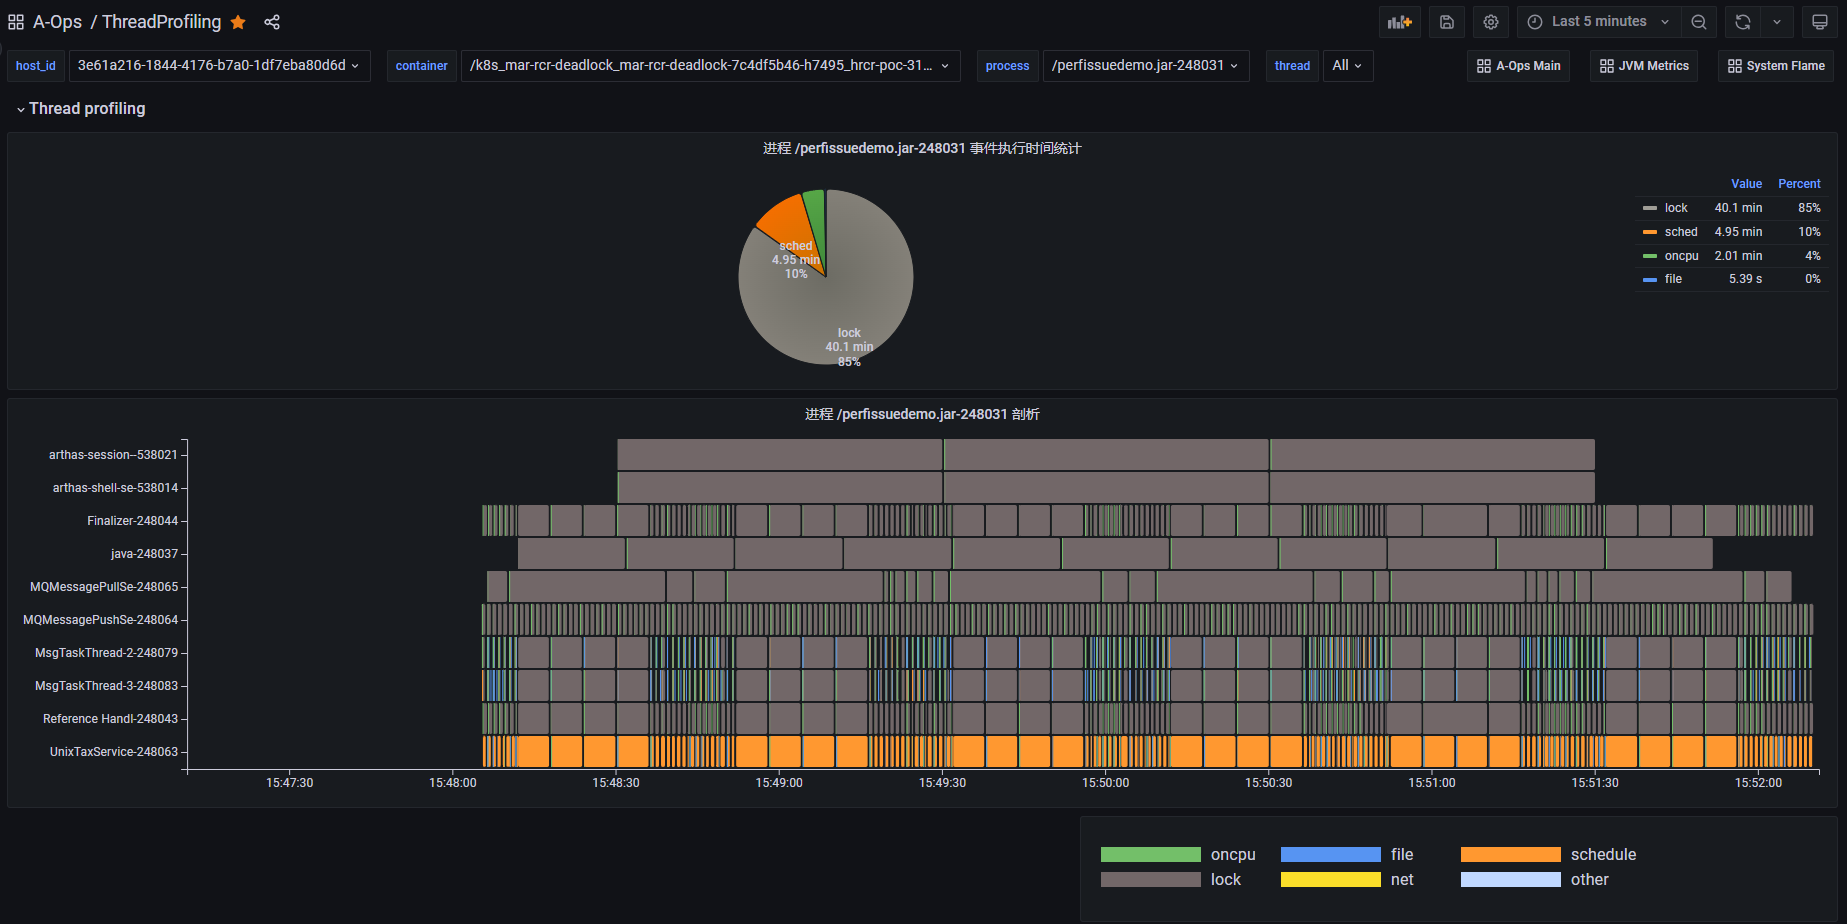Toggle the lock series in pie legend

coord(1675,208)
